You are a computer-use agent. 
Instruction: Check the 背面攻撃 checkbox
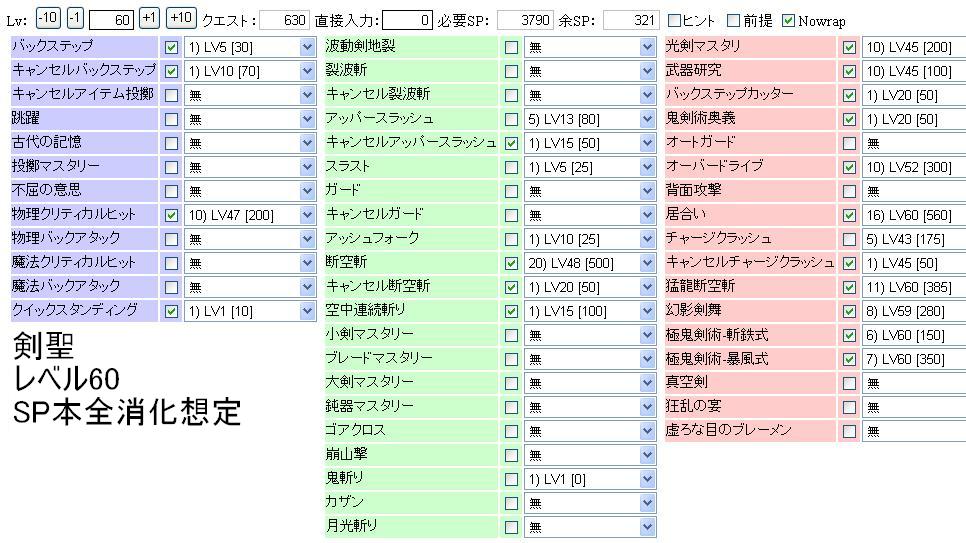click(x=850, y=192)
